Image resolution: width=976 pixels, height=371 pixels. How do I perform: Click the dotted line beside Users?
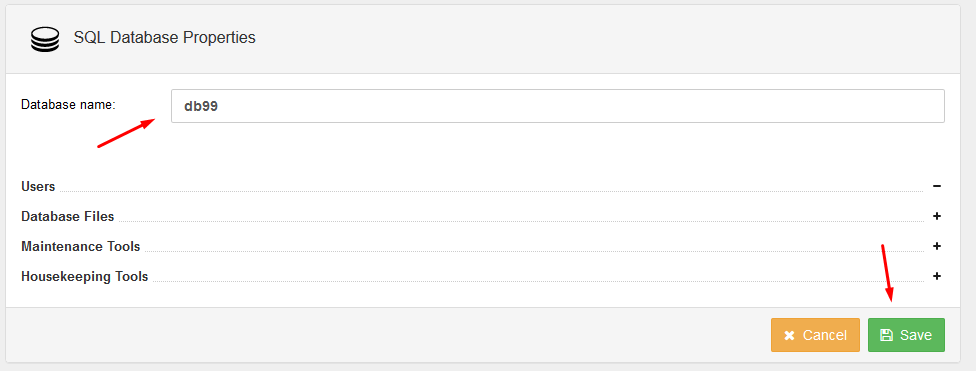pyautogui.click(x=492, y=191)
